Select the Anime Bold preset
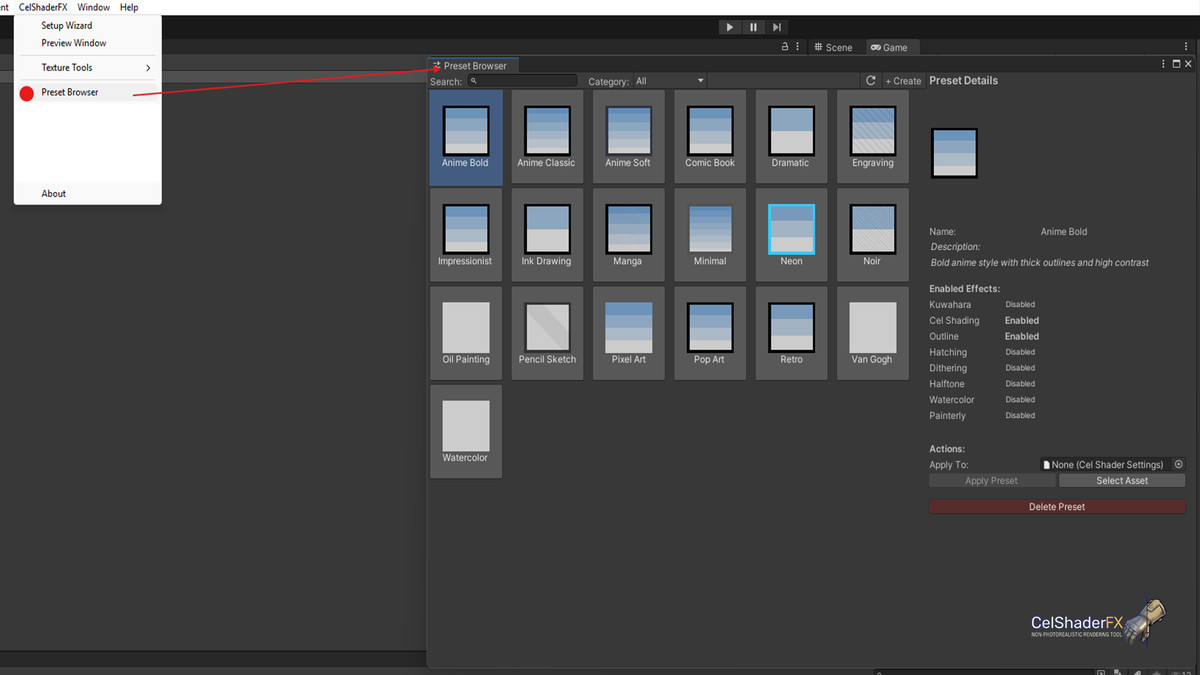This screenshot has width=1200, height=675. 466,138
